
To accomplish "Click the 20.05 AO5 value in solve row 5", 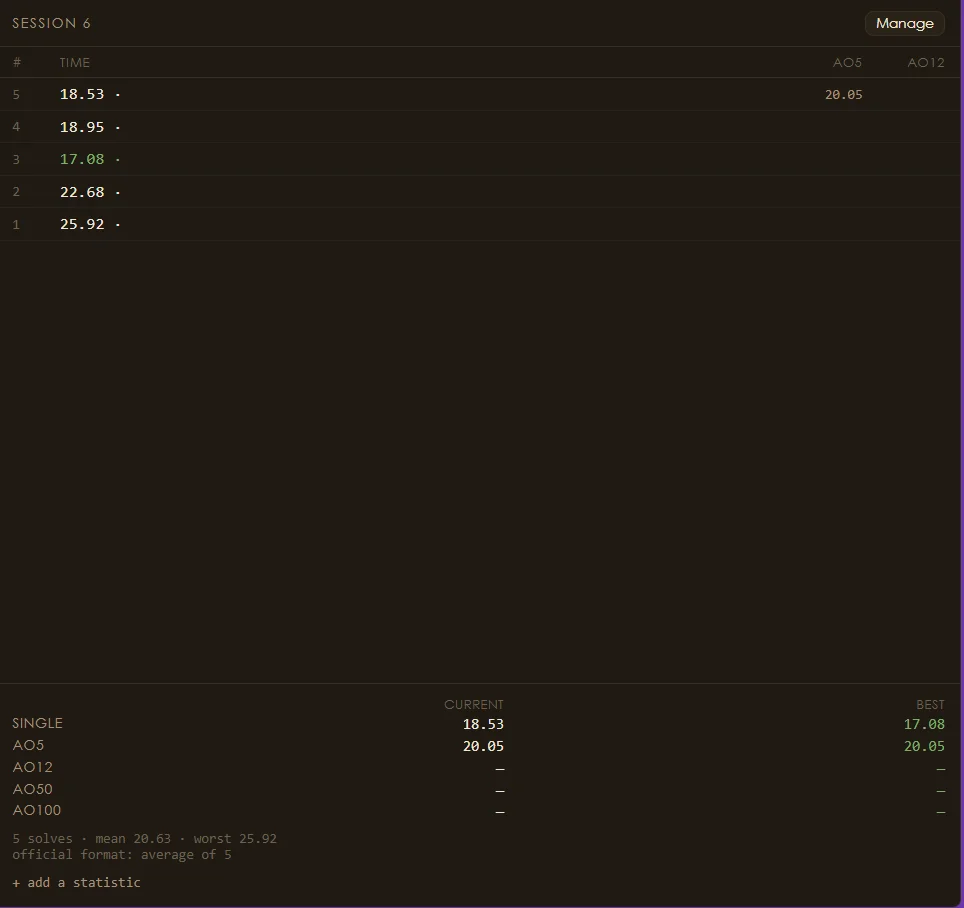I will [x=844, y=95].
